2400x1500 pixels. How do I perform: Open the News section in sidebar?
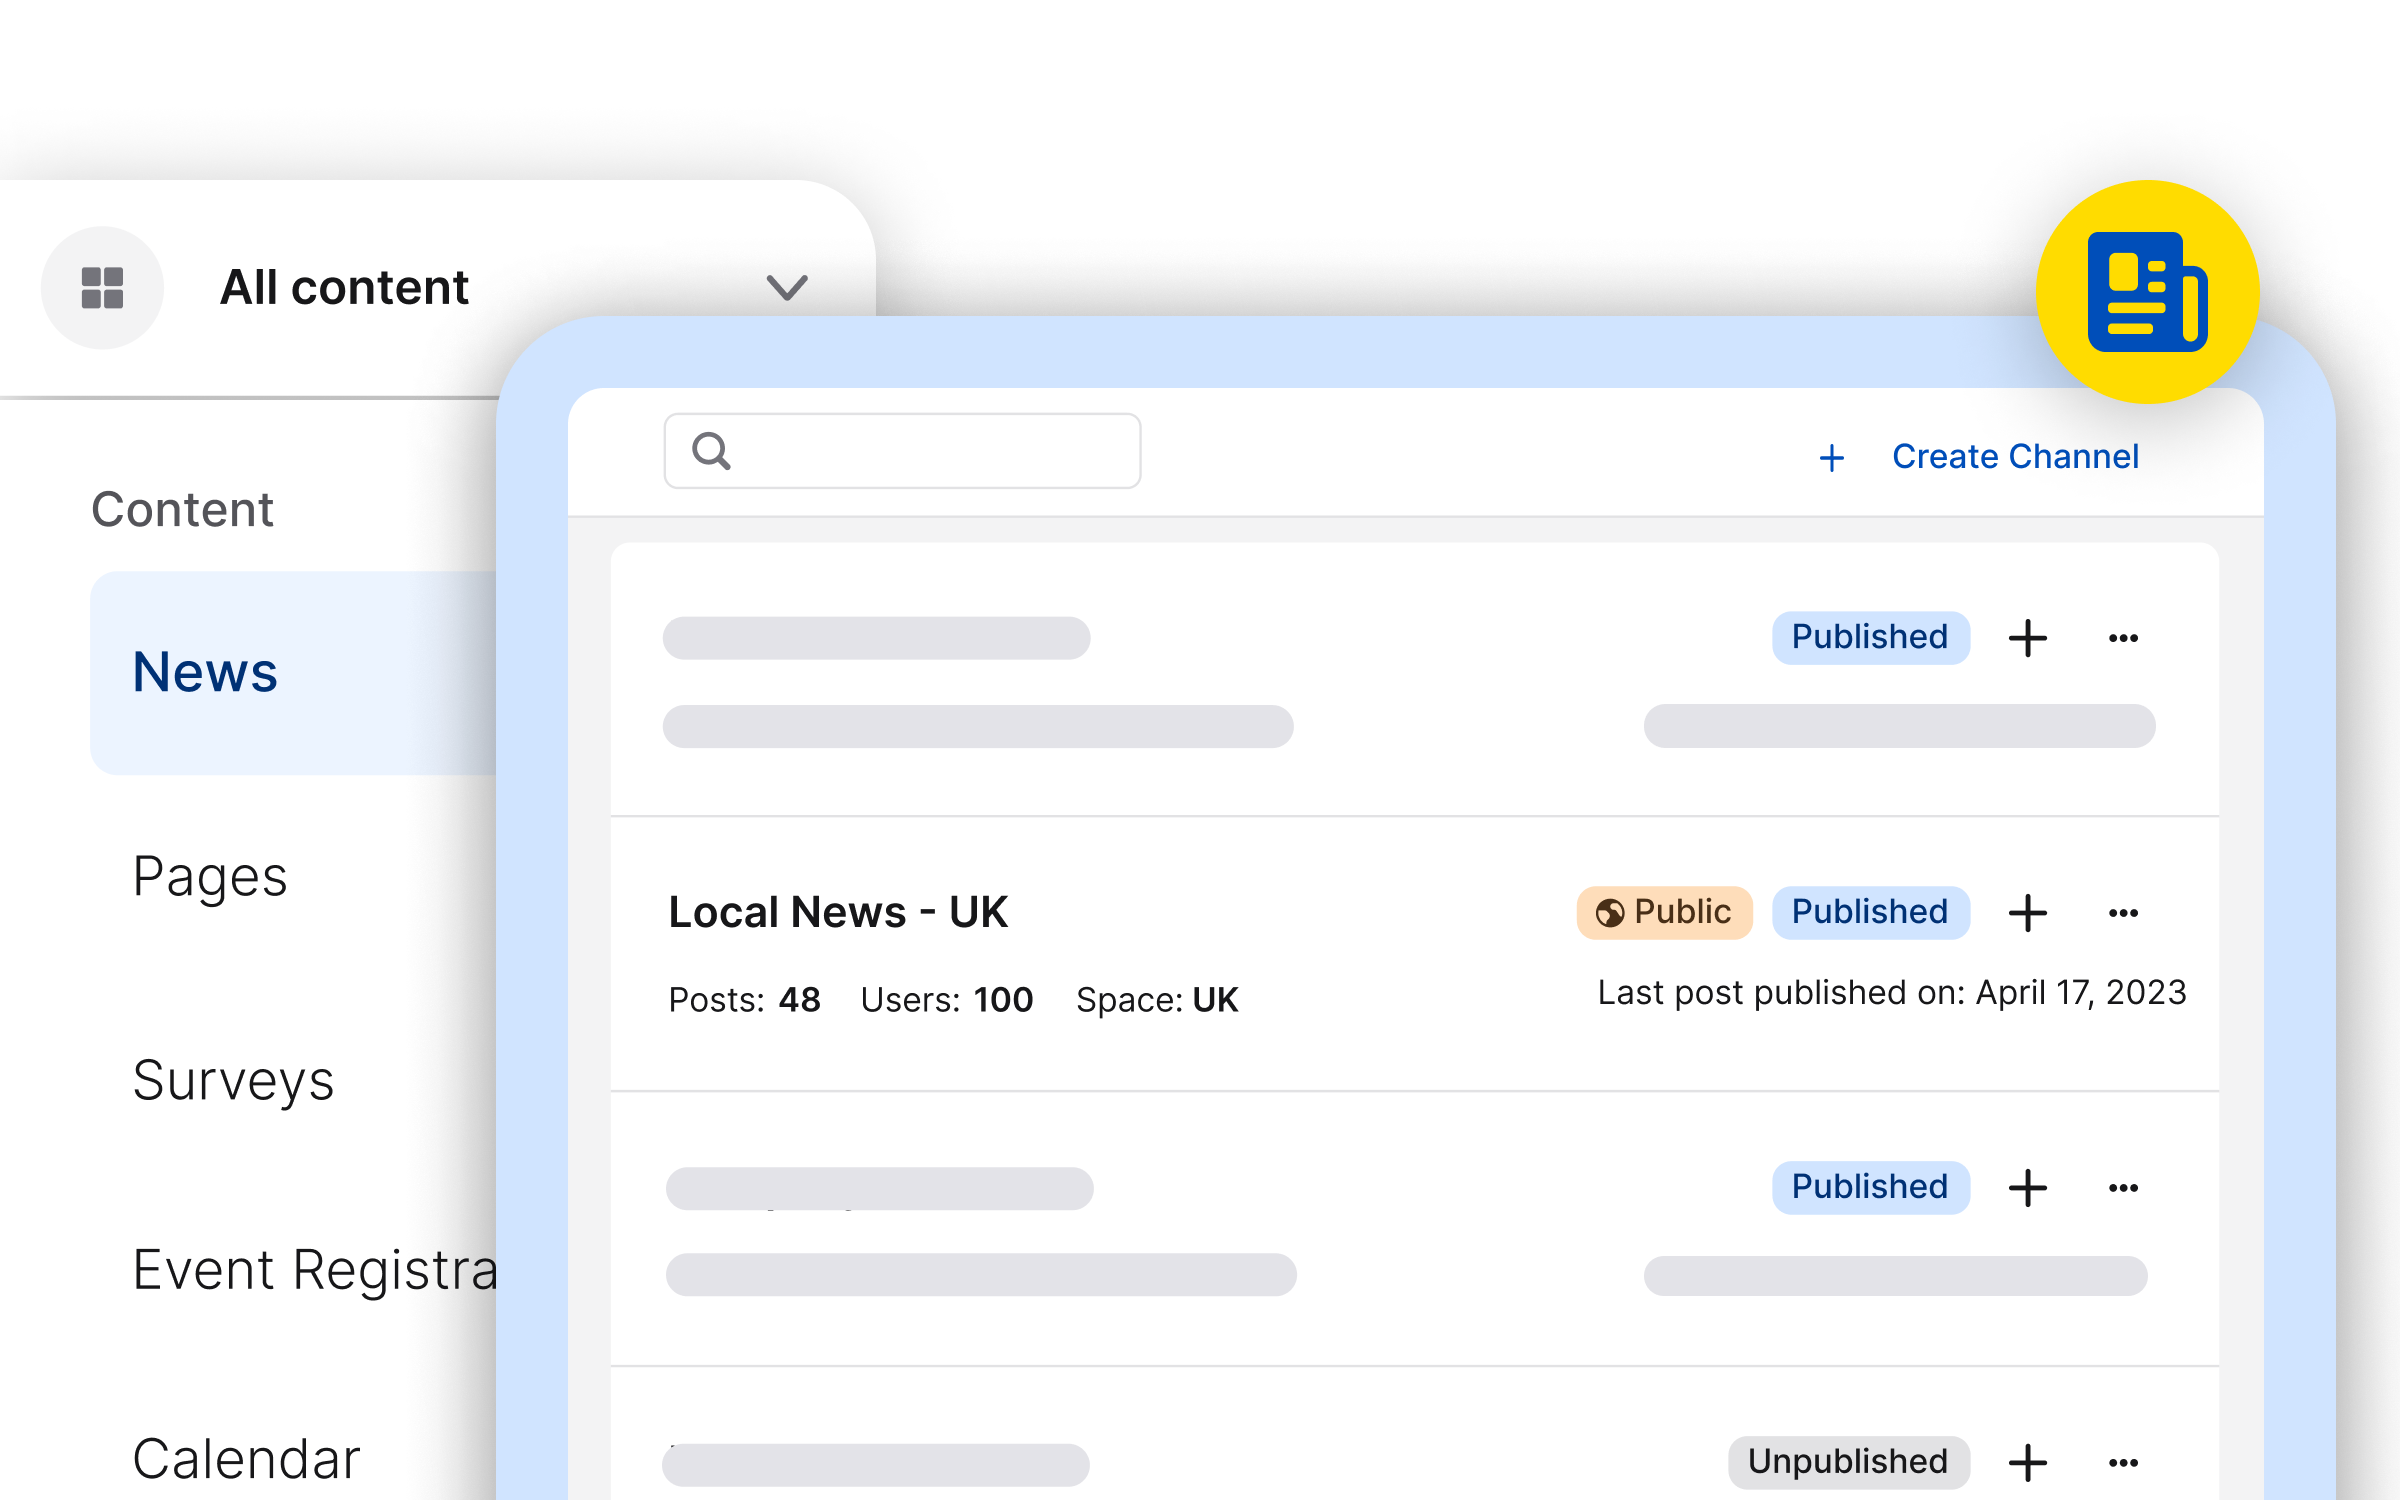293,672
